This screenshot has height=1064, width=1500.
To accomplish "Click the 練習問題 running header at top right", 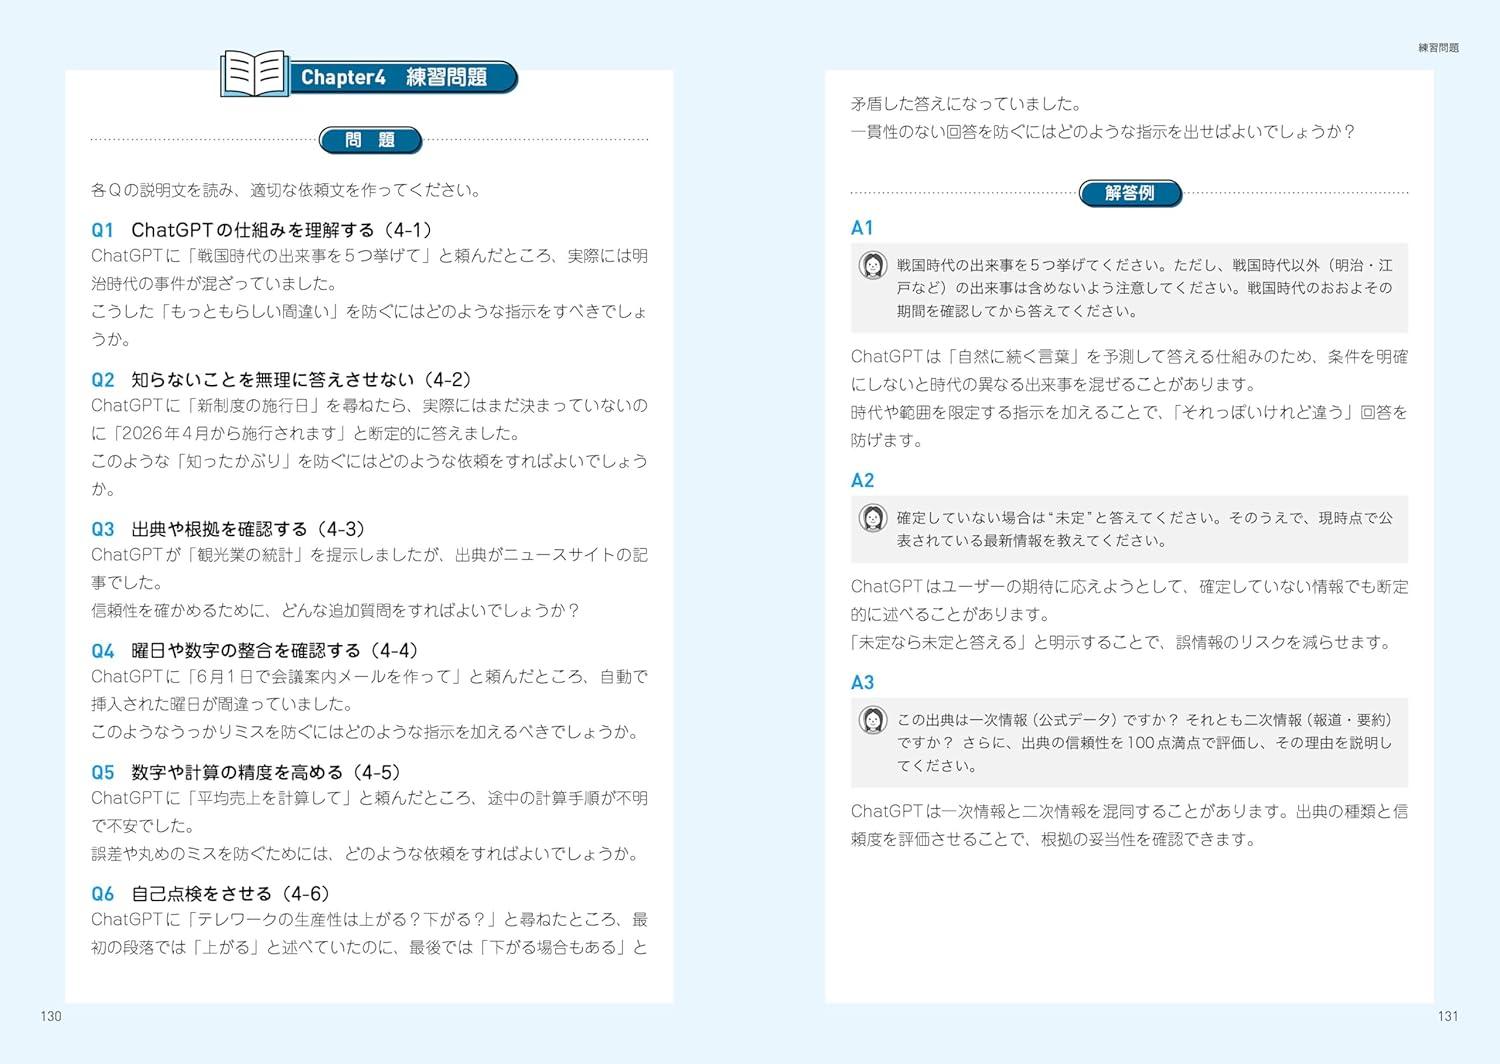I will pos(1438,48).
